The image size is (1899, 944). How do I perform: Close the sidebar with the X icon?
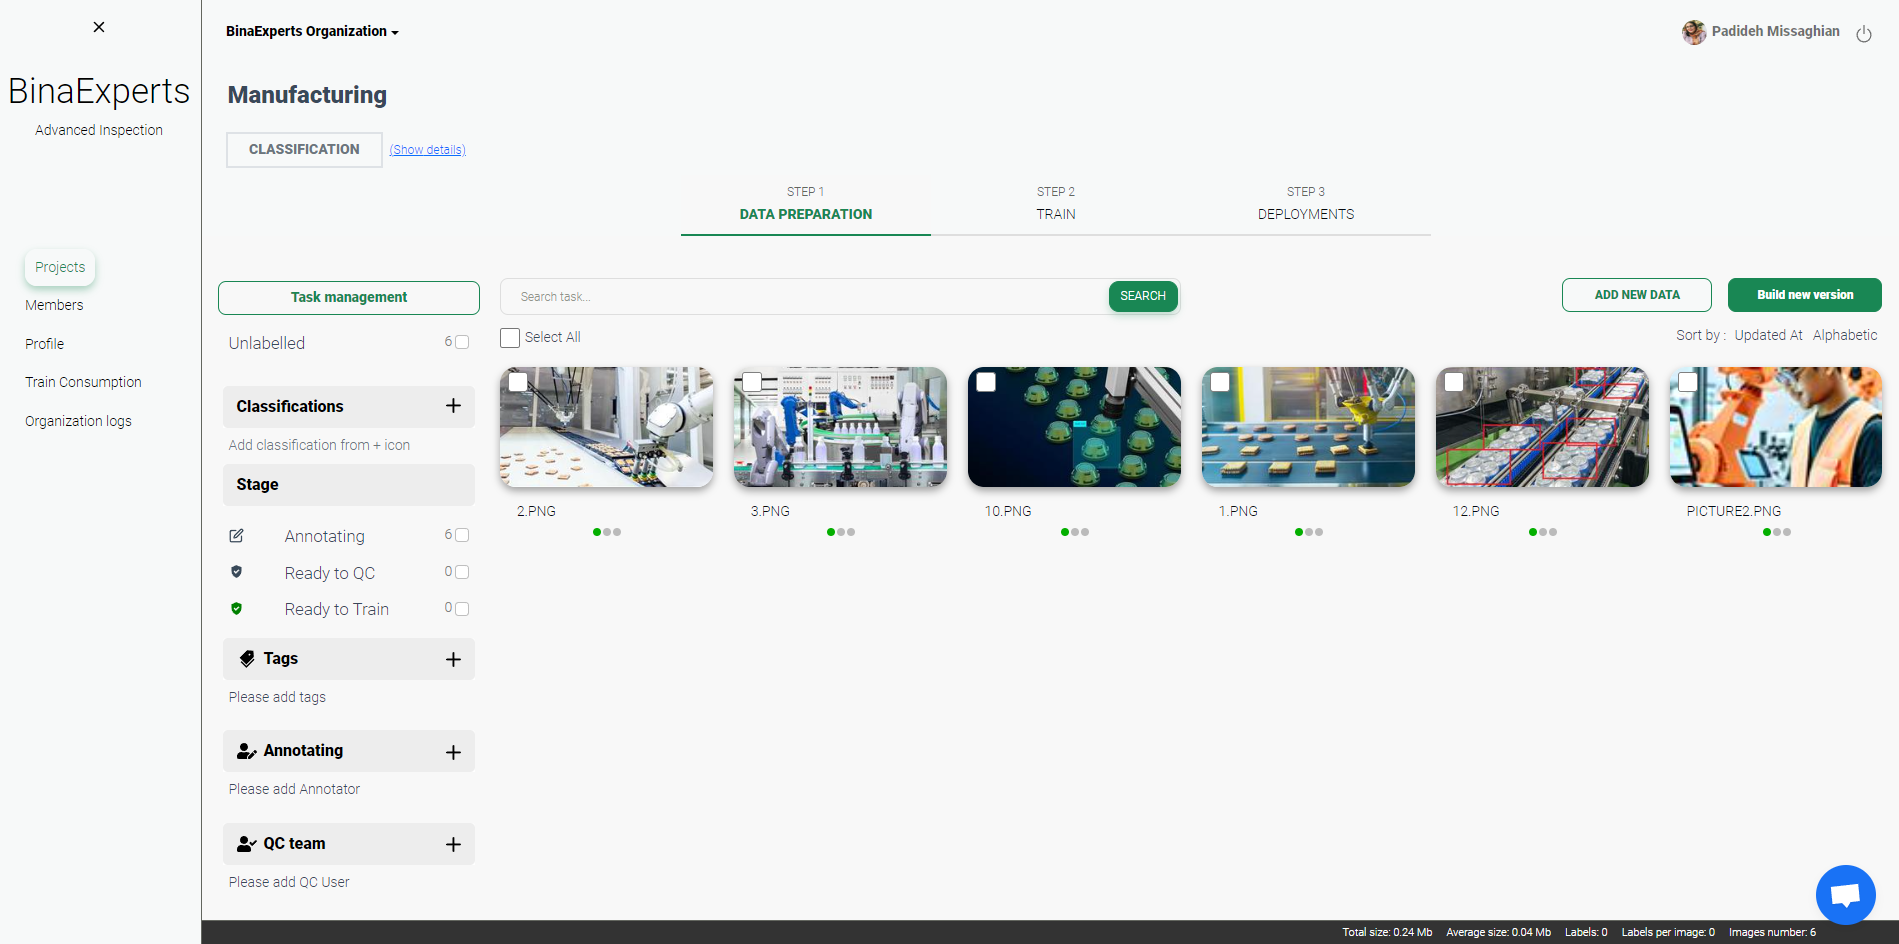99,27
